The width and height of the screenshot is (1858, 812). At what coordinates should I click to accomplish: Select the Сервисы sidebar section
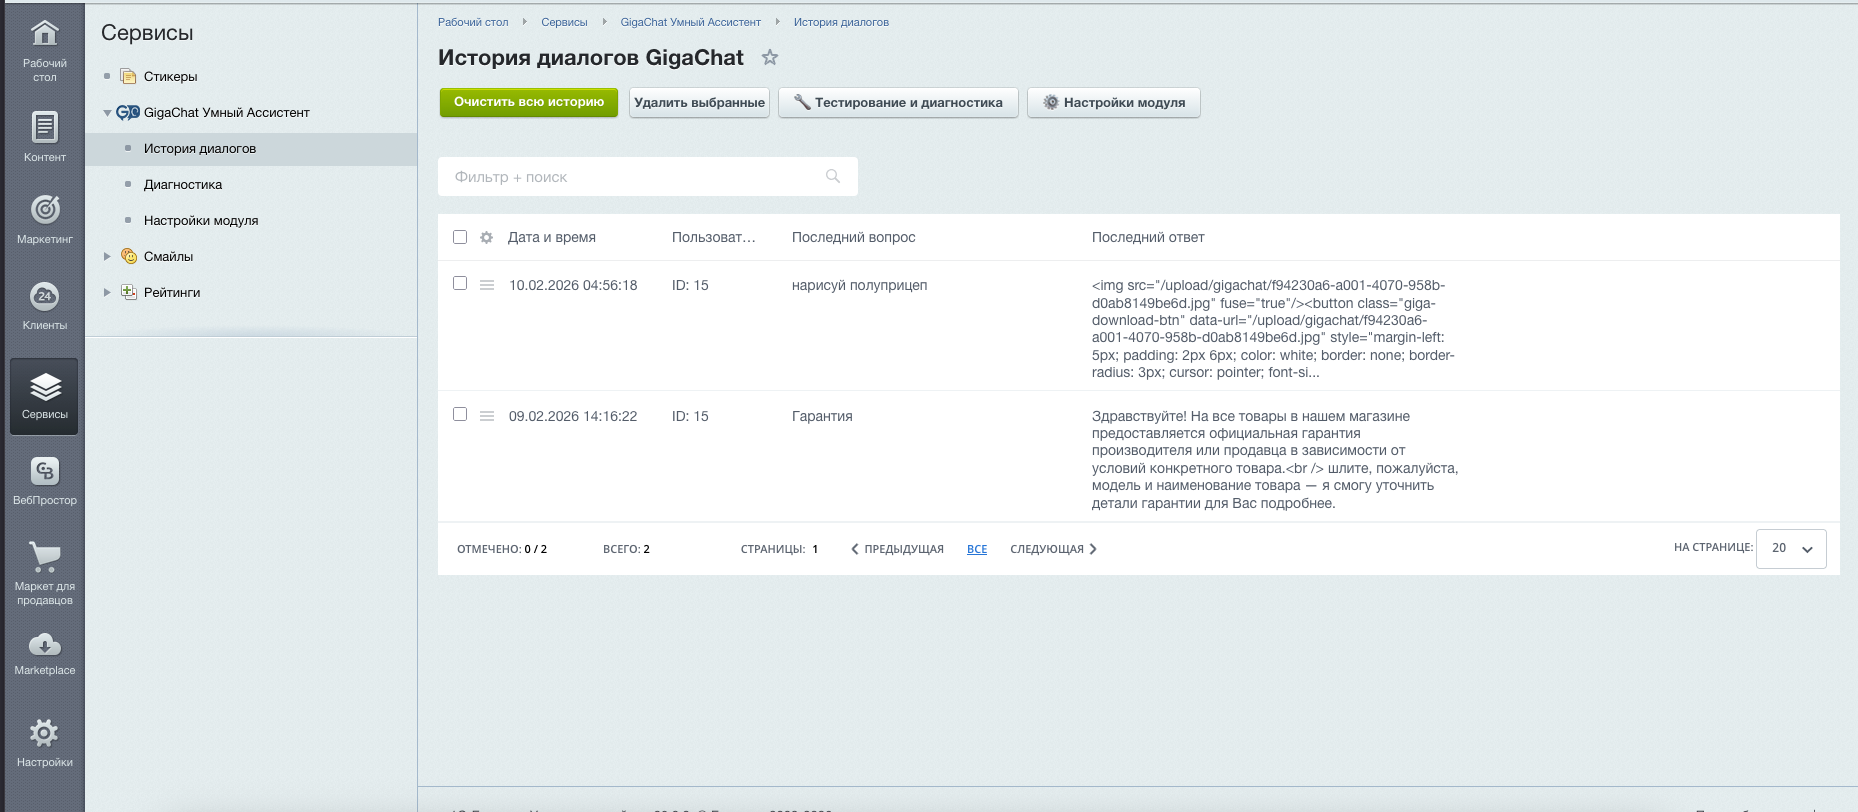(45, 396)
